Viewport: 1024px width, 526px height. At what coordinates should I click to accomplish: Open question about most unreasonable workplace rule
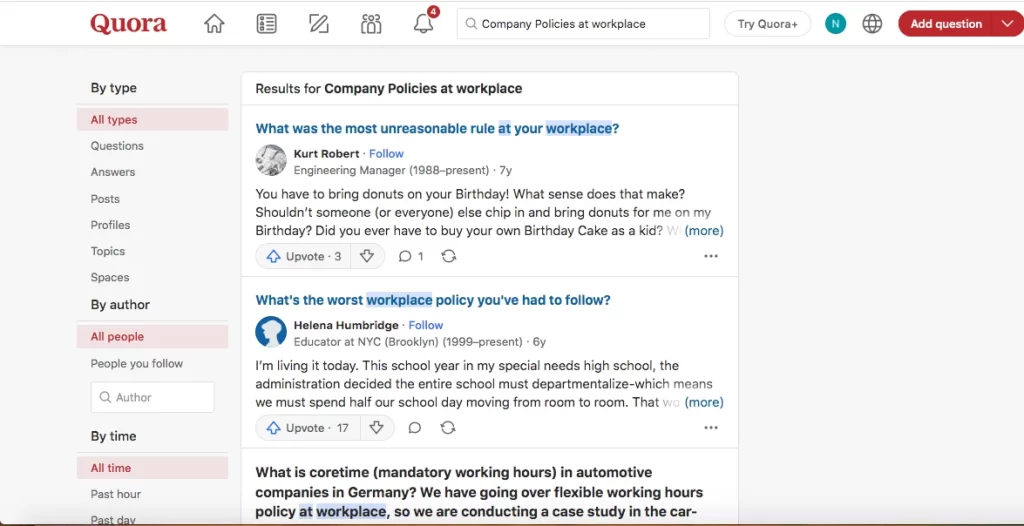[437, 129]
